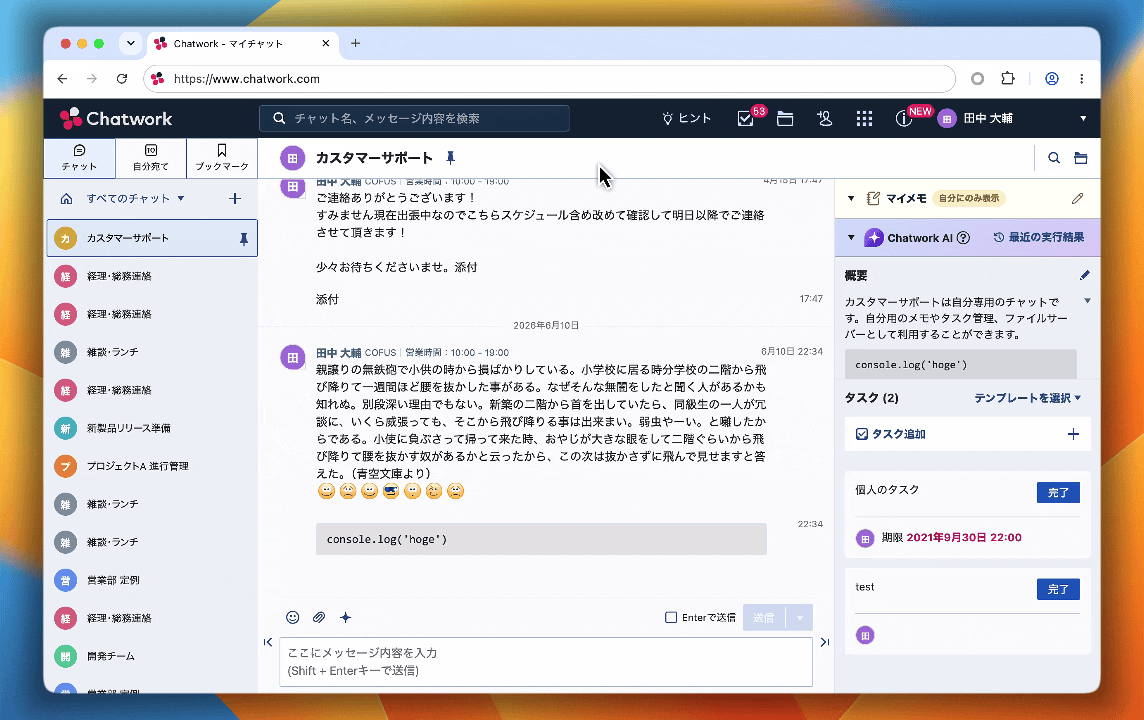
Task: Switch to 自分宛て tab
Action: pyautogui.click(x=150, y=158)
